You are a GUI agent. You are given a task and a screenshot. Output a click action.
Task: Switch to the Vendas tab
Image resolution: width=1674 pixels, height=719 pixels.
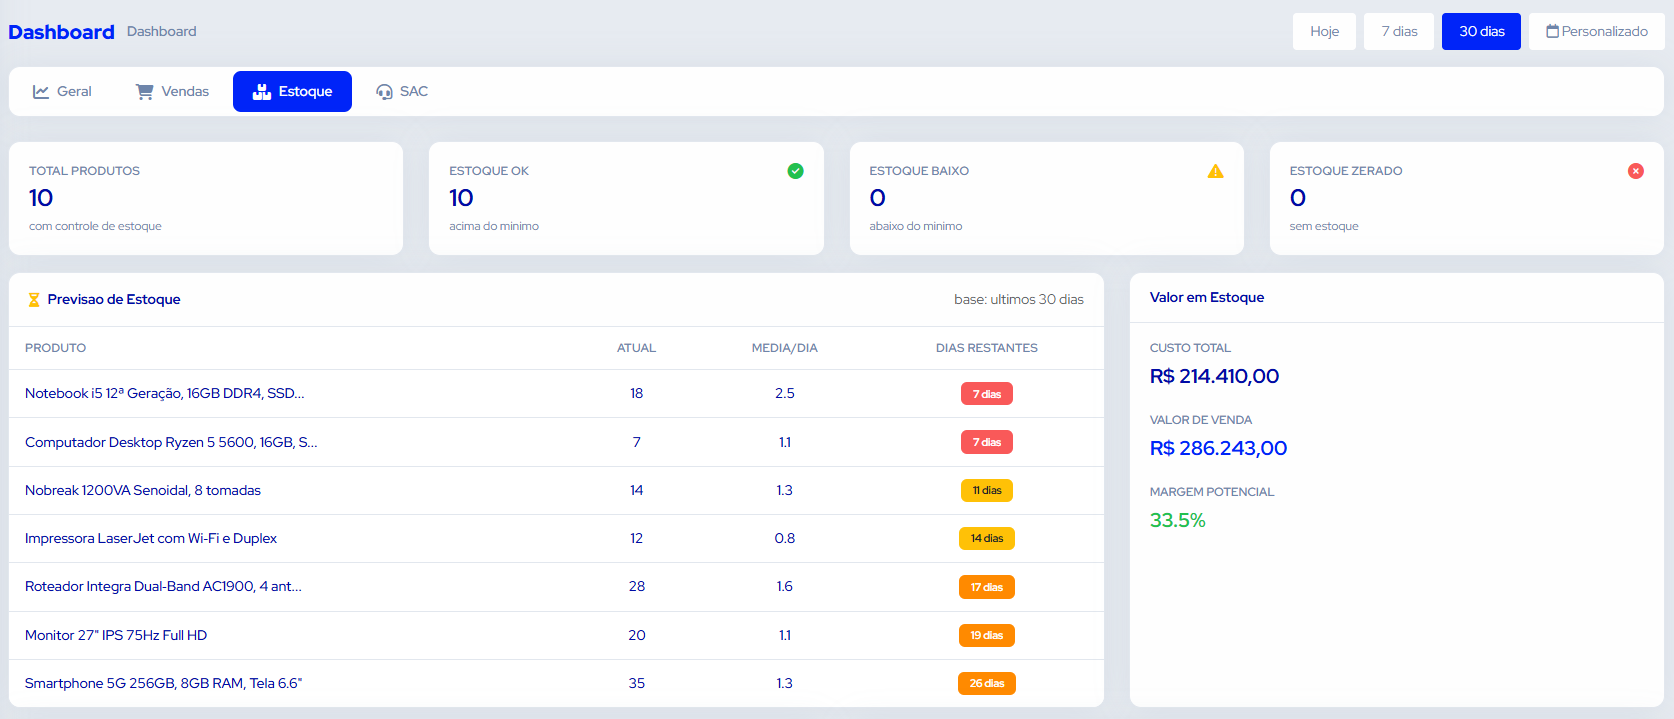pos(172,91)
